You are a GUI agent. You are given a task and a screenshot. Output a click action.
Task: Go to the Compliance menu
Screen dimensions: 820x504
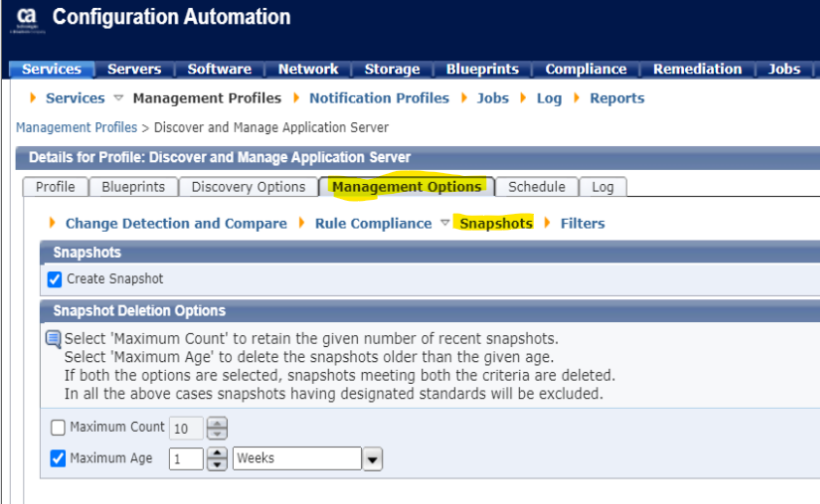585,69
